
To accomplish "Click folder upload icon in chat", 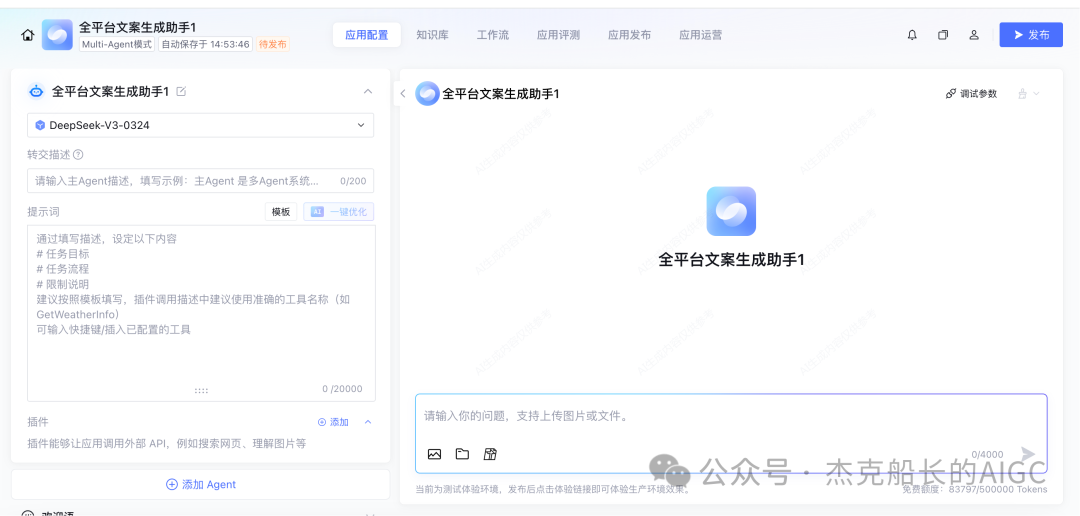I will (462, 454).
